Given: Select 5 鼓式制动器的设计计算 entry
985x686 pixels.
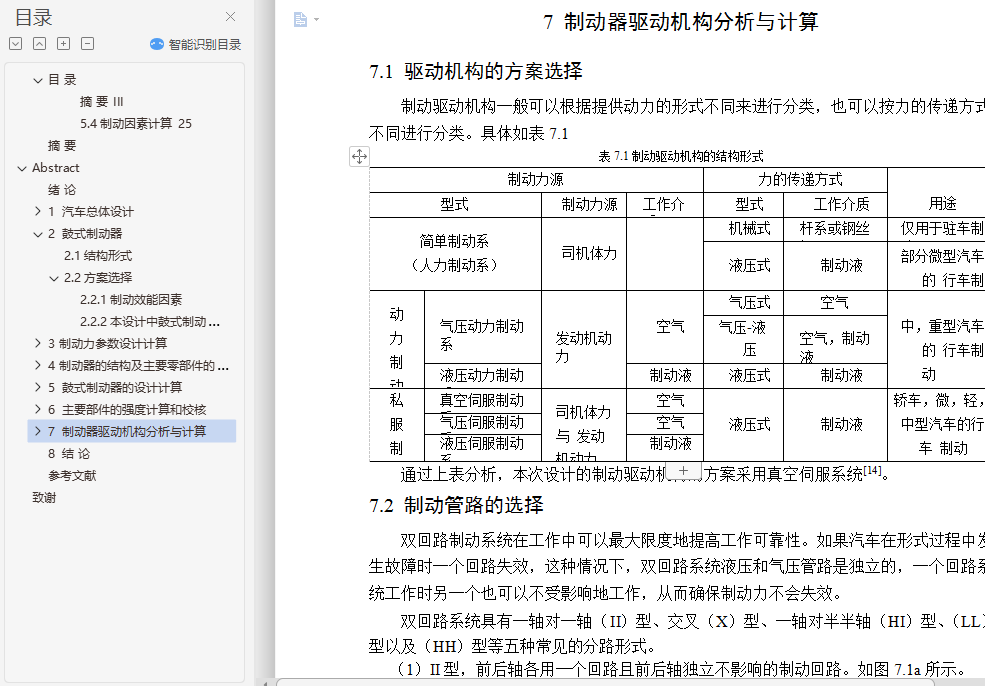Looking at the screenshot, I should (x=115, y=388).
